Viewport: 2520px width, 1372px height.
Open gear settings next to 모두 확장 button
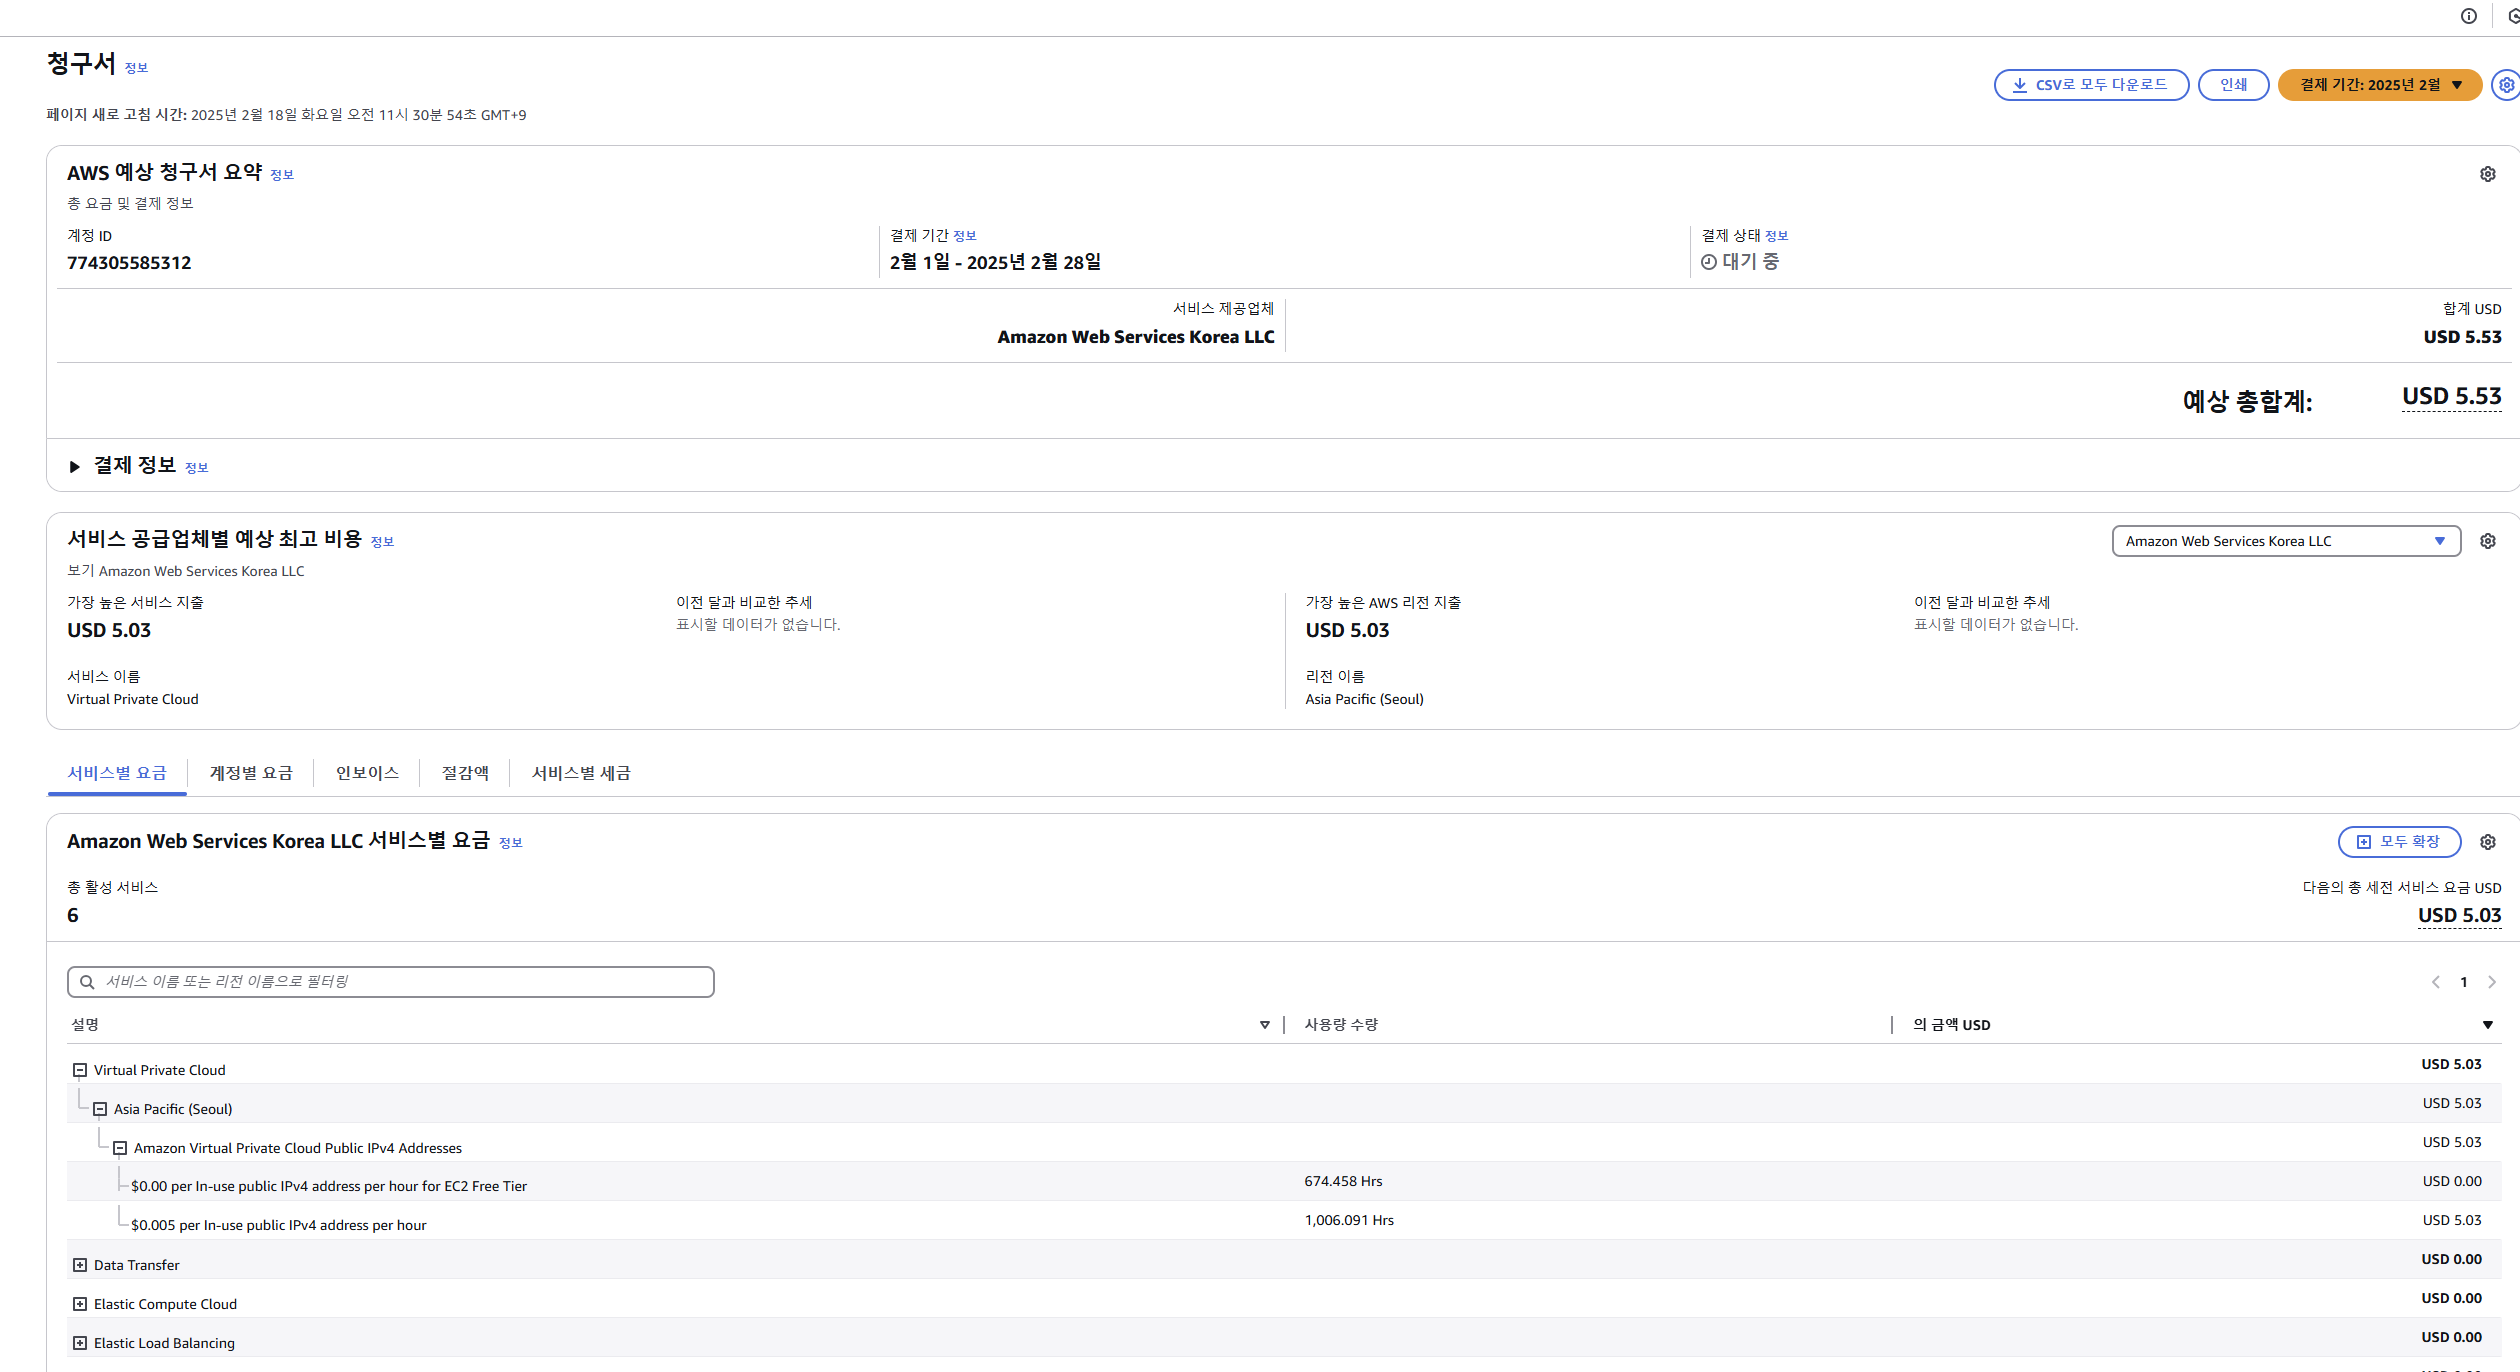(2488, 842)
